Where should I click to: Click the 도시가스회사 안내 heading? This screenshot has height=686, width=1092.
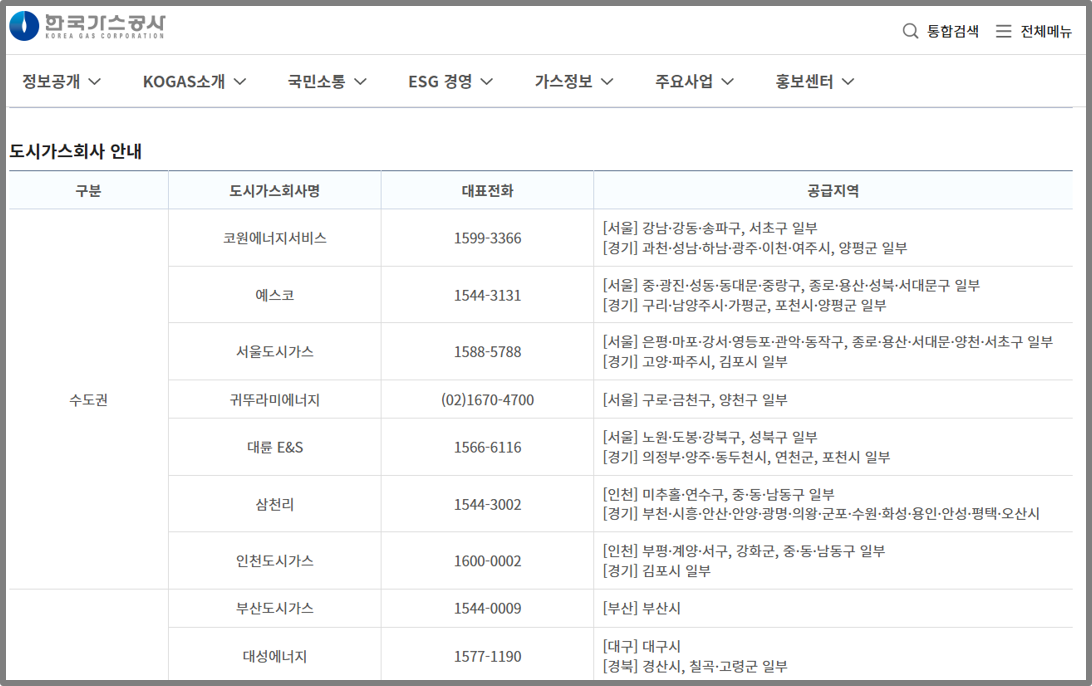point(75,151)
